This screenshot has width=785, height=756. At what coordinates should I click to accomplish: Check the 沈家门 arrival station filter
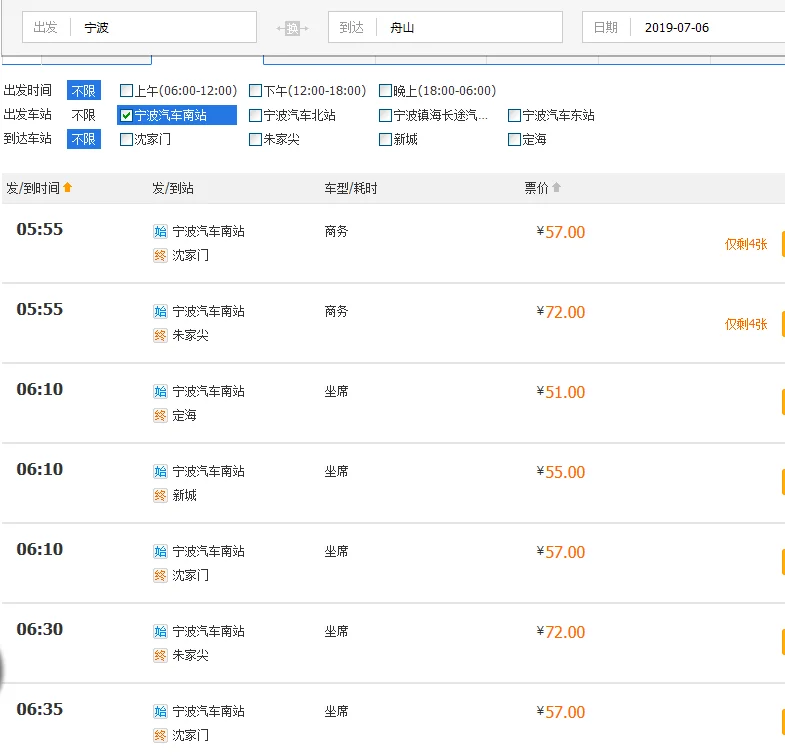126,139
